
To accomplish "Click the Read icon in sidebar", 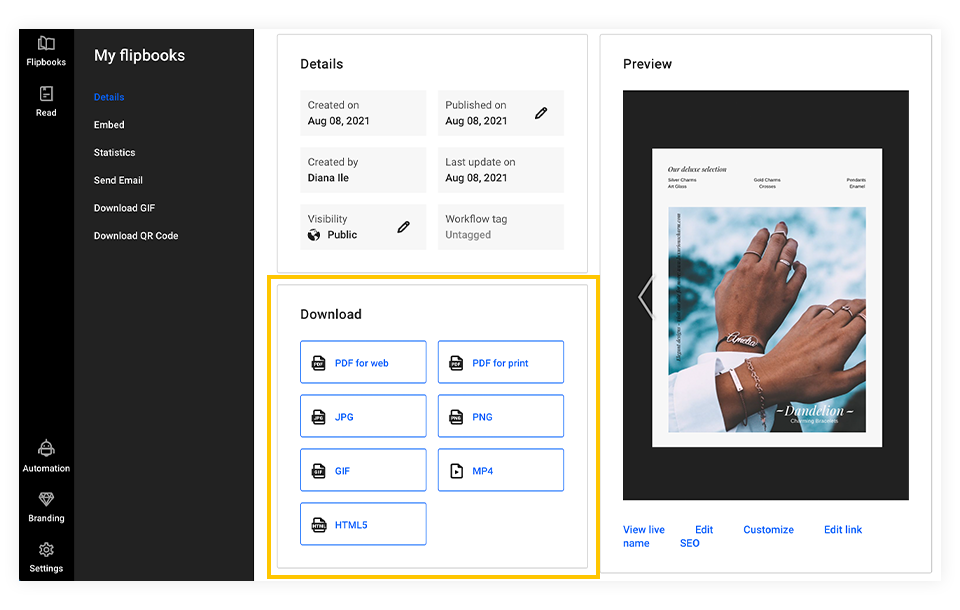I will pos(46,101).
